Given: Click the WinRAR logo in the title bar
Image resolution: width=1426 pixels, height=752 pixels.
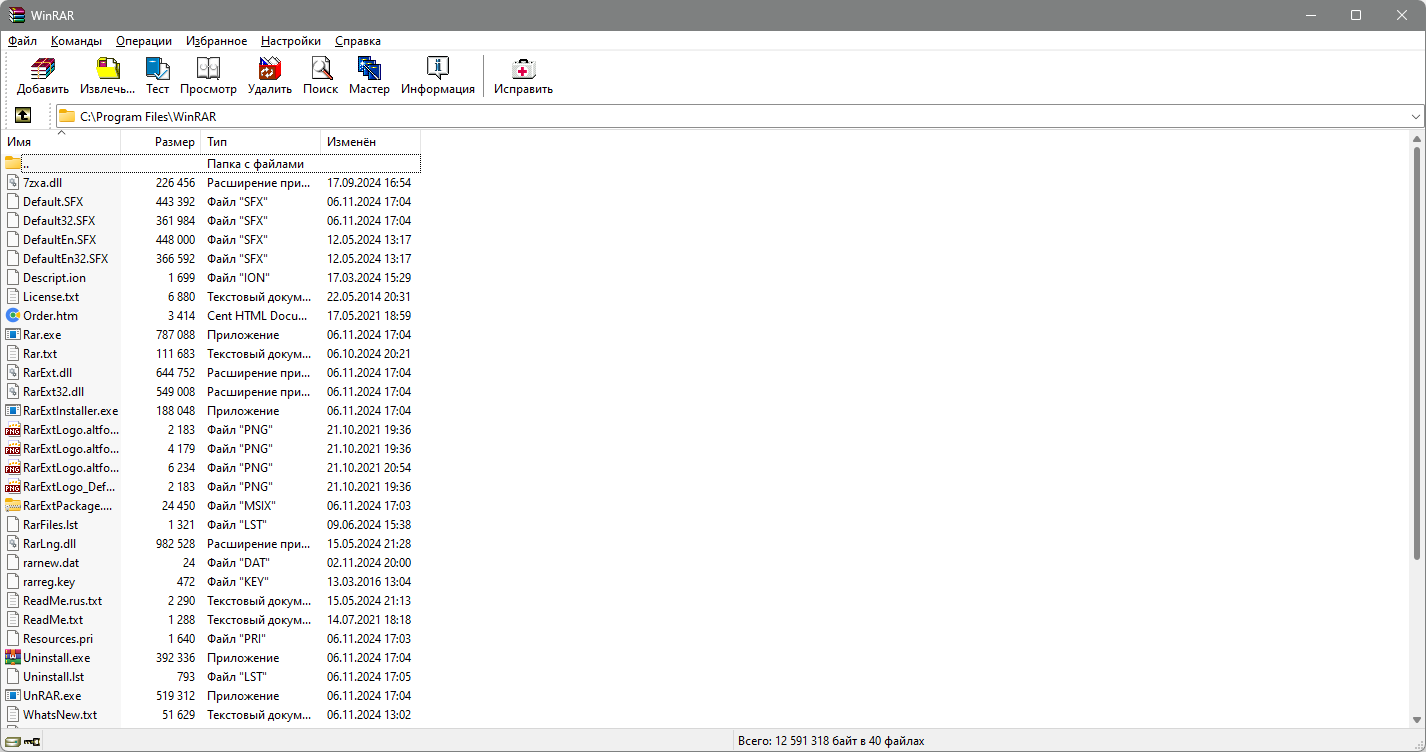Looking at the screenshot, I should (15, 15).
